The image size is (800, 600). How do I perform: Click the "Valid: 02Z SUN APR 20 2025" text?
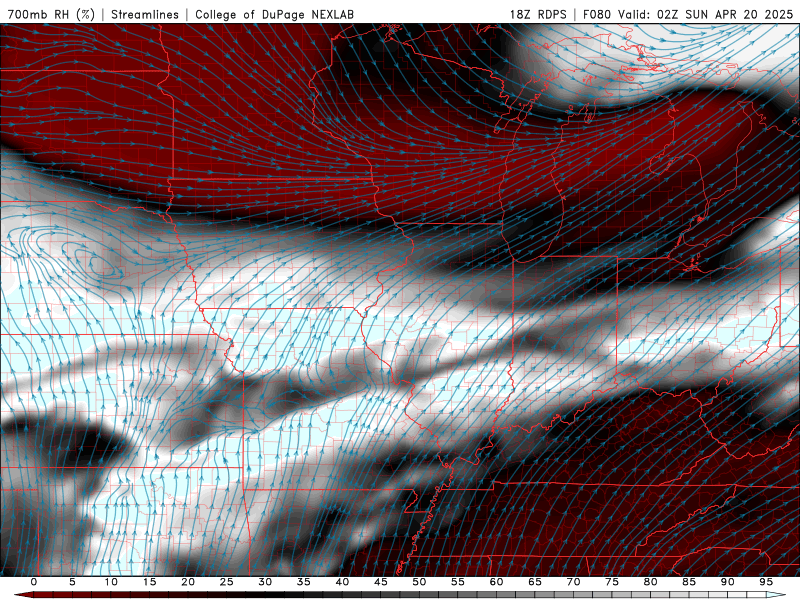coord(708,14)
